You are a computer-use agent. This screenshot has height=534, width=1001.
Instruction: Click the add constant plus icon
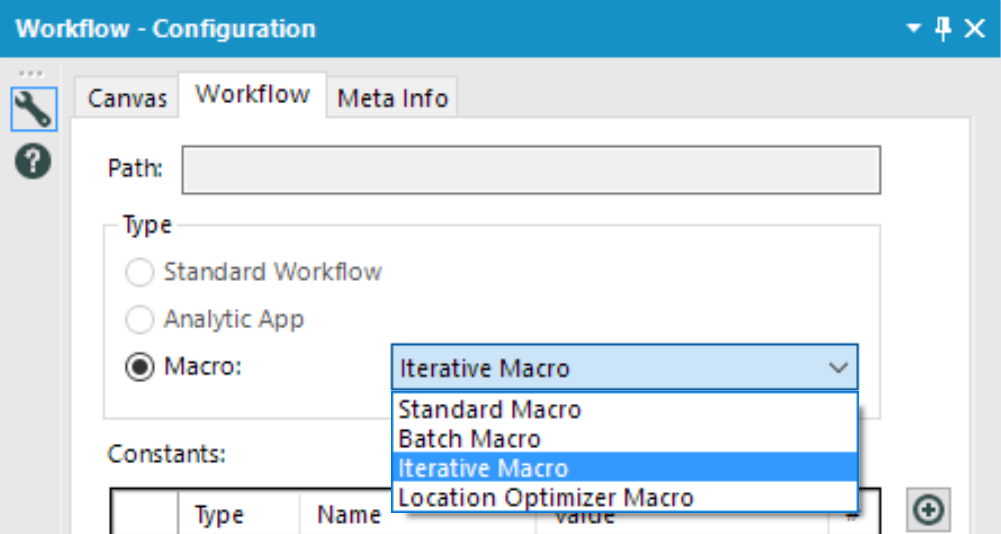tap(929, 510)
